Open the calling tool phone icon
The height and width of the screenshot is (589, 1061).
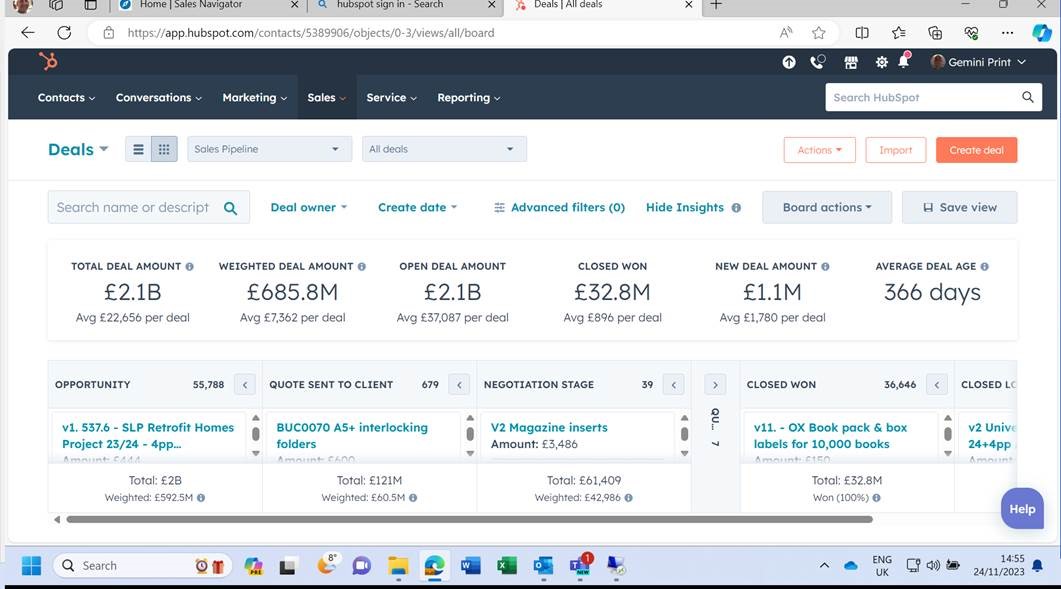(818, 62)
